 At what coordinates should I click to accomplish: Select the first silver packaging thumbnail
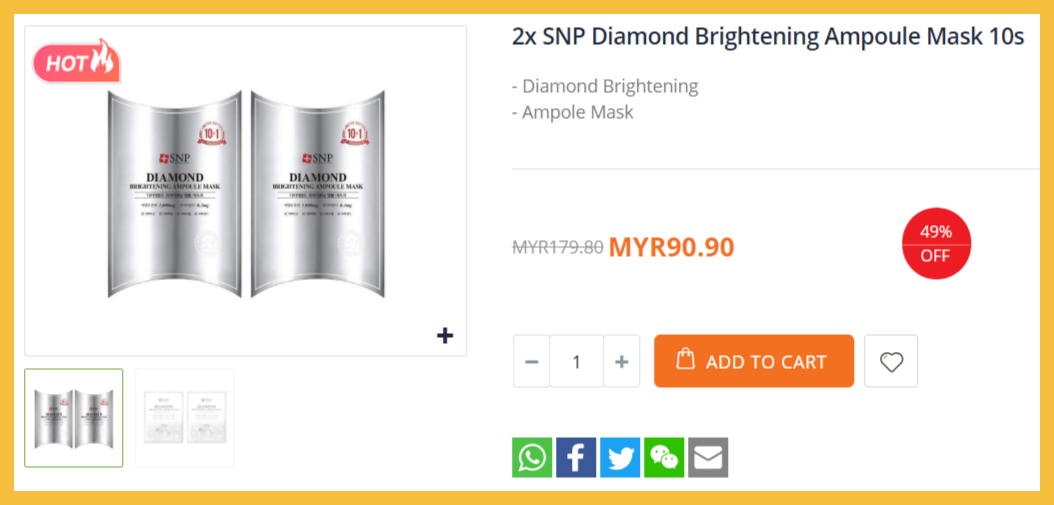[74, 418]
